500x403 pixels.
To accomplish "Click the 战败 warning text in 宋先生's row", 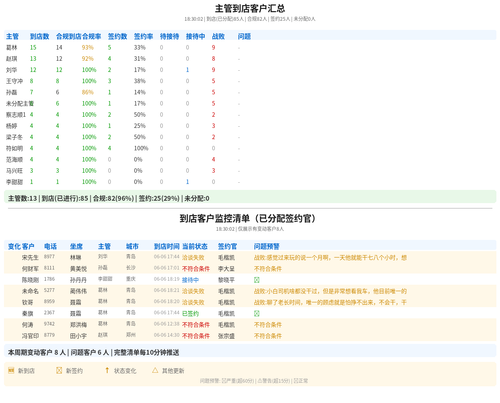I will pos(330,258).
